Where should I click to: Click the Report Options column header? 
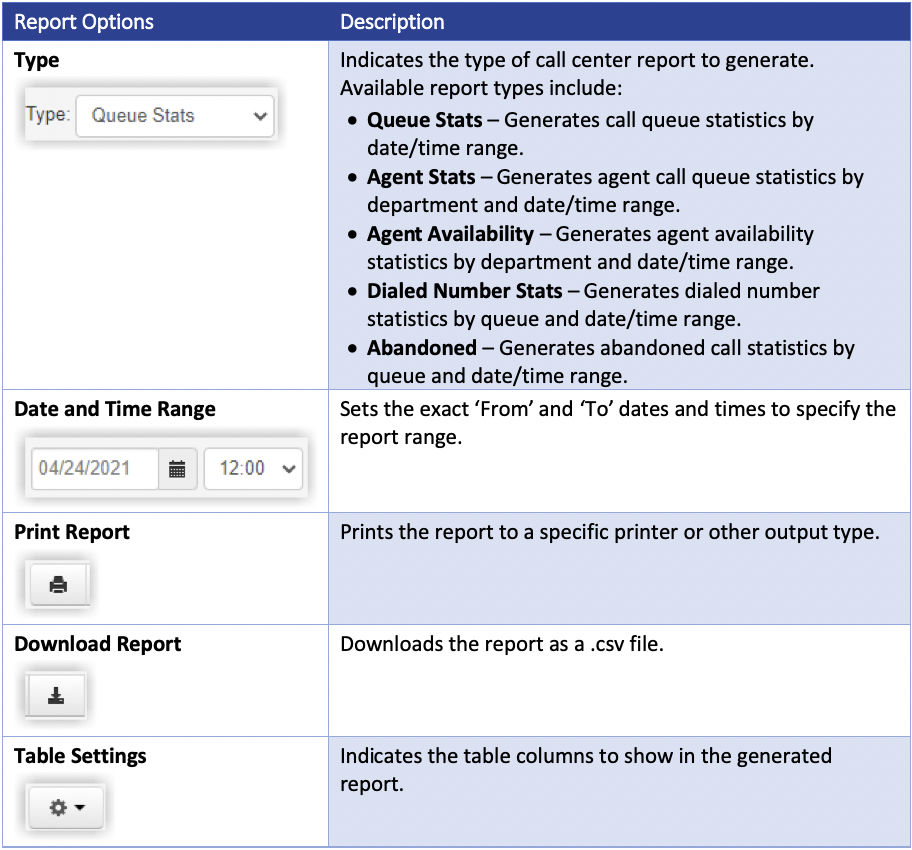click(x=84, y=21)
